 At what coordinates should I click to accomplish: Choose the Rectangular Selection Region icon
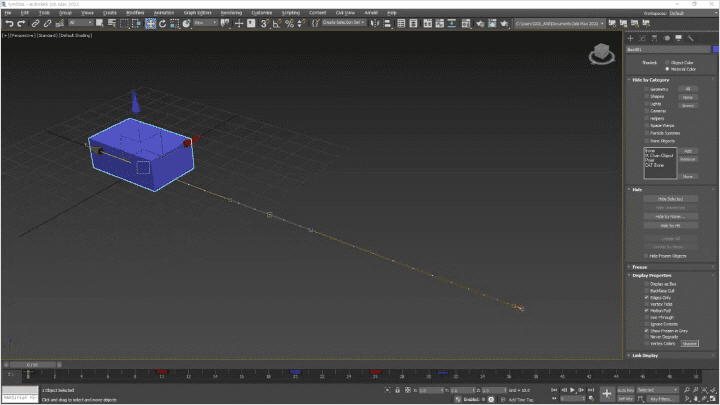coord(124,23)
